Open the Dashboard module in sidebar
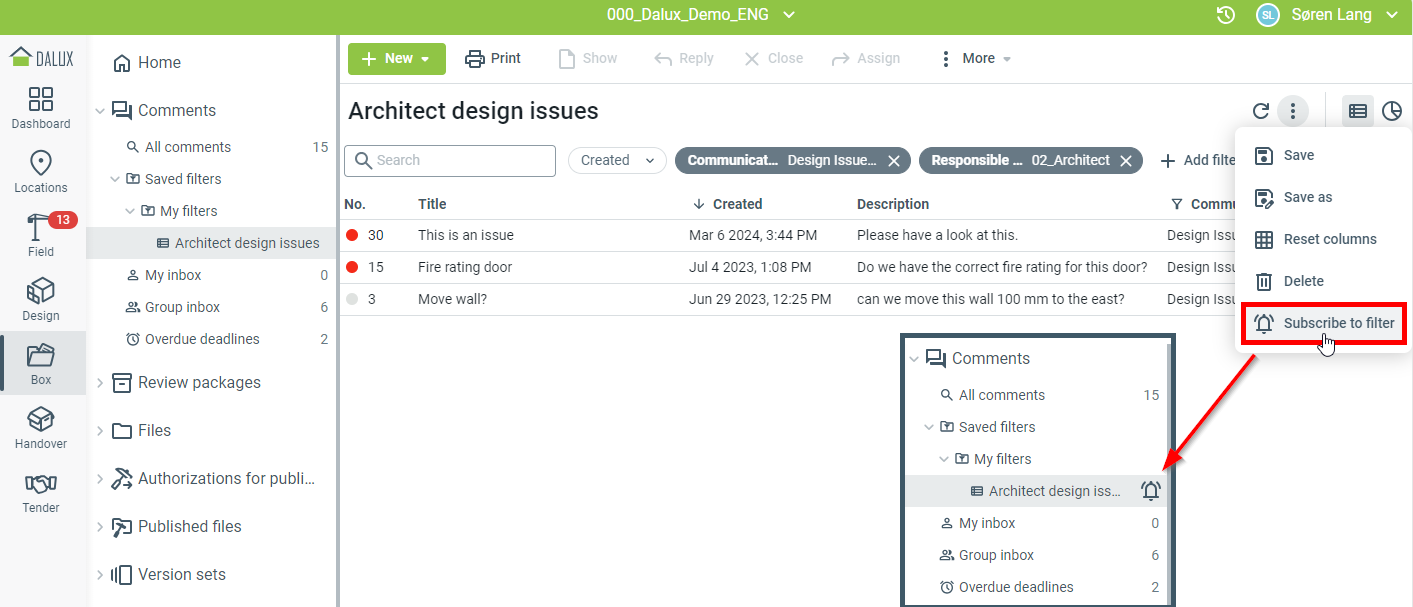This screenshot has height=607, width=1413. pyautogui.click(x=41, y=108)
